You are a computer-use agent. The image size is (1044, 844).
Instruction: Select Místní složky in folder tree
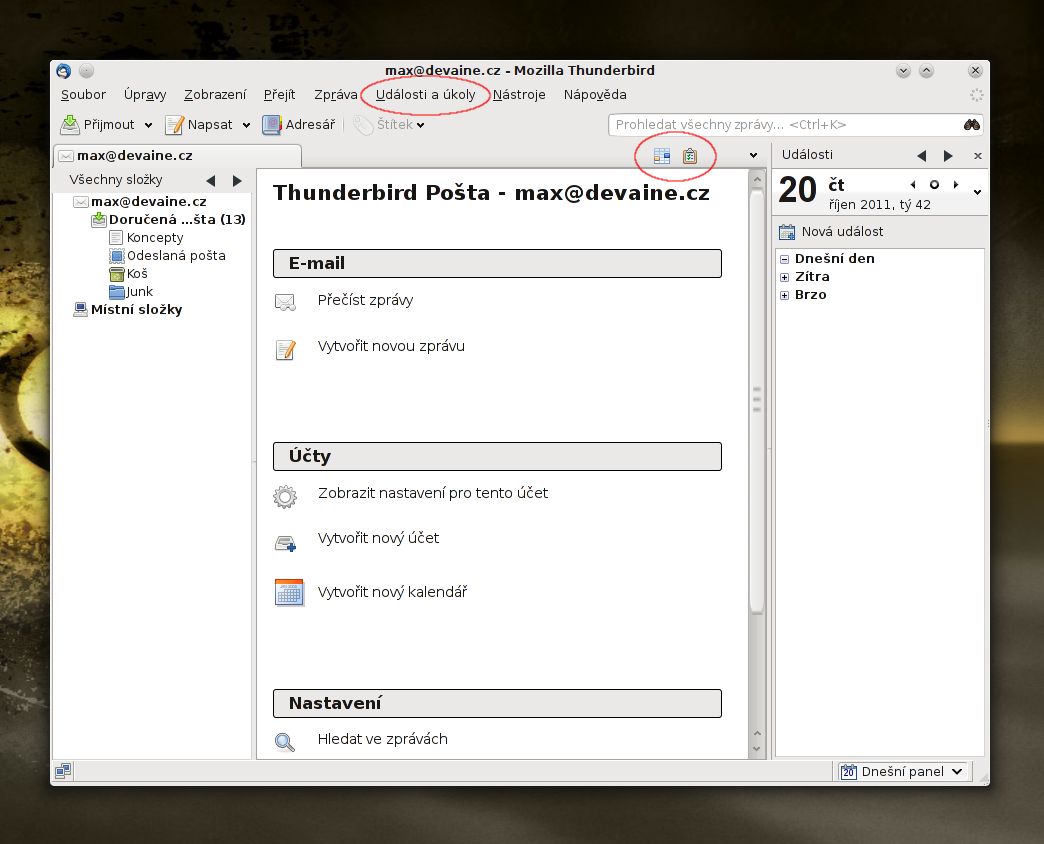(x=136, y=310)
